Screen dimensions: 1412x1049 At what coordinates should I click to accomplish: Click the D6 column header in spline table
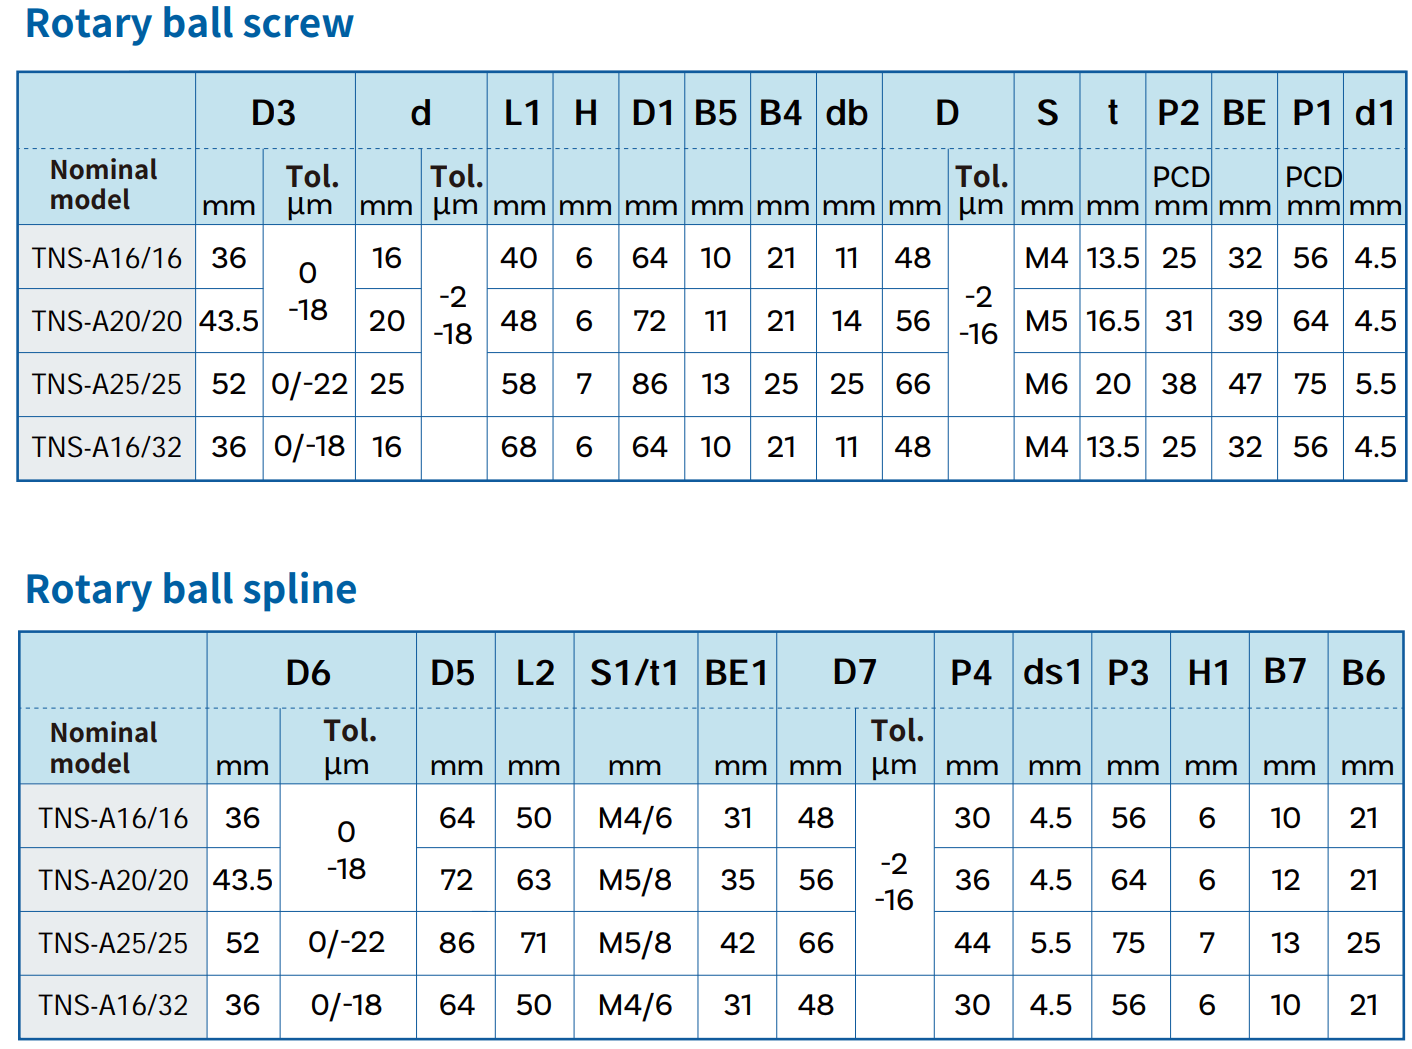coord(308,673)
